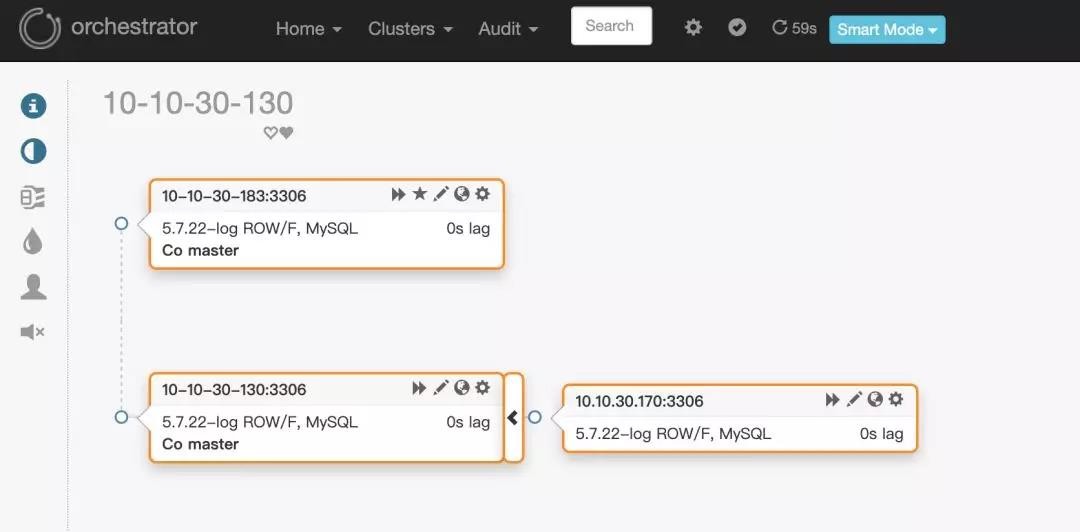Click forward arrows icon on 10.10.30.170:3306
The width and height of the screenshot is (1080, 532).
coord(832,400)
